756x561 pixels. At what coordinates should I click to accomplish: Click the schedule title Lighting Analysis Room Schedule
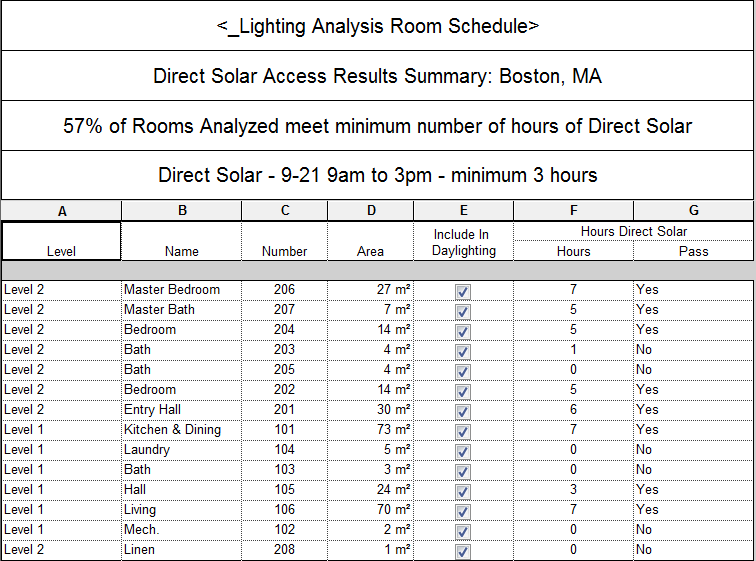[378, 26]
